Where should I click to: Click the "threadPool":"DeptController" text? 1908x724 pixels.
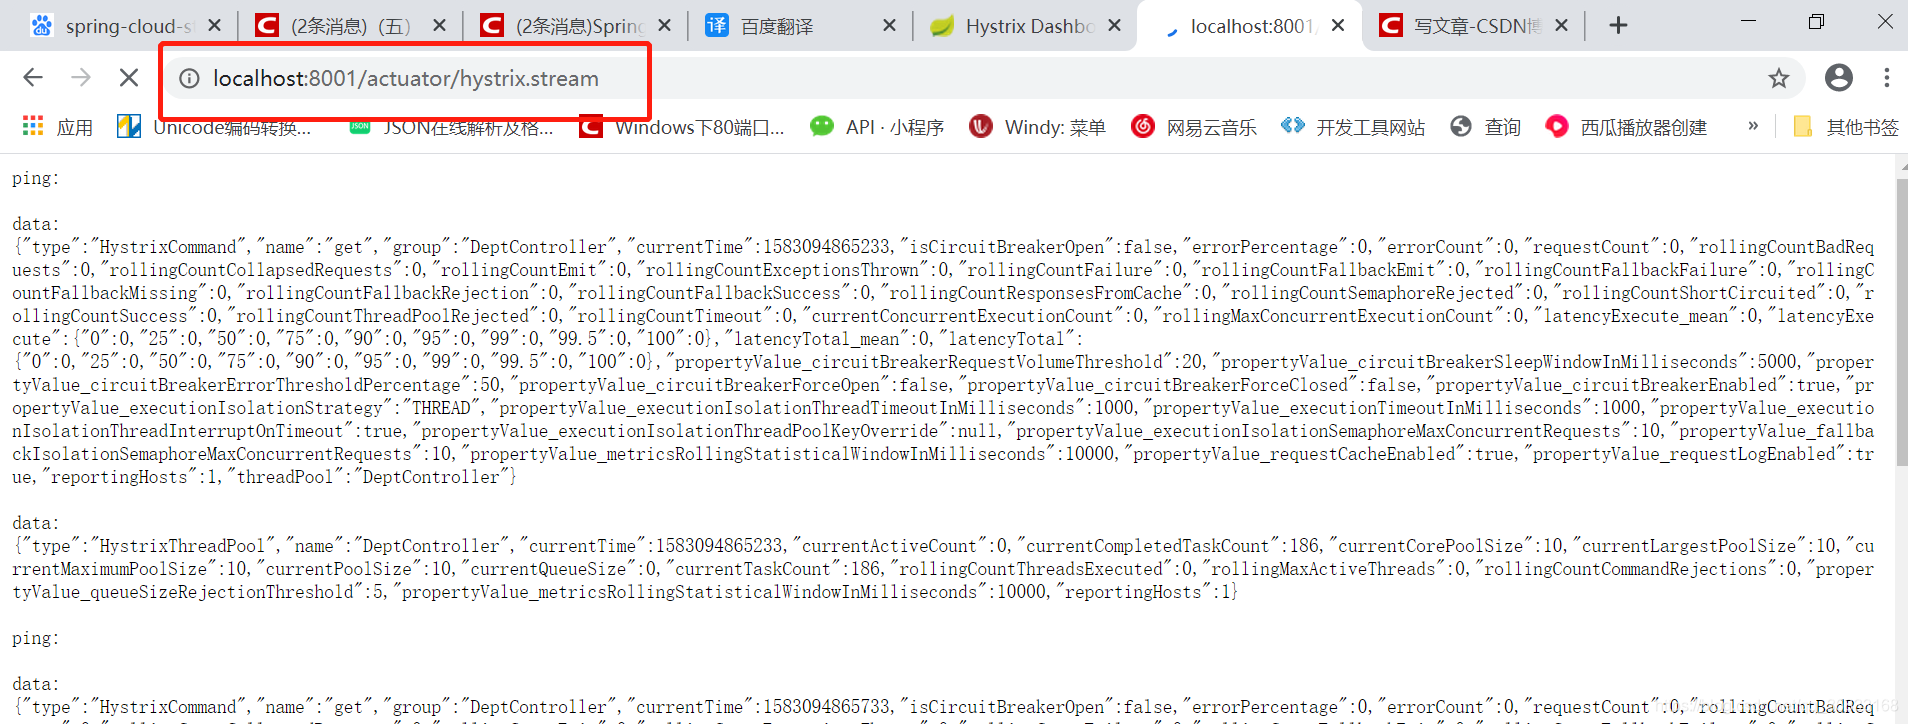[372, 477]
